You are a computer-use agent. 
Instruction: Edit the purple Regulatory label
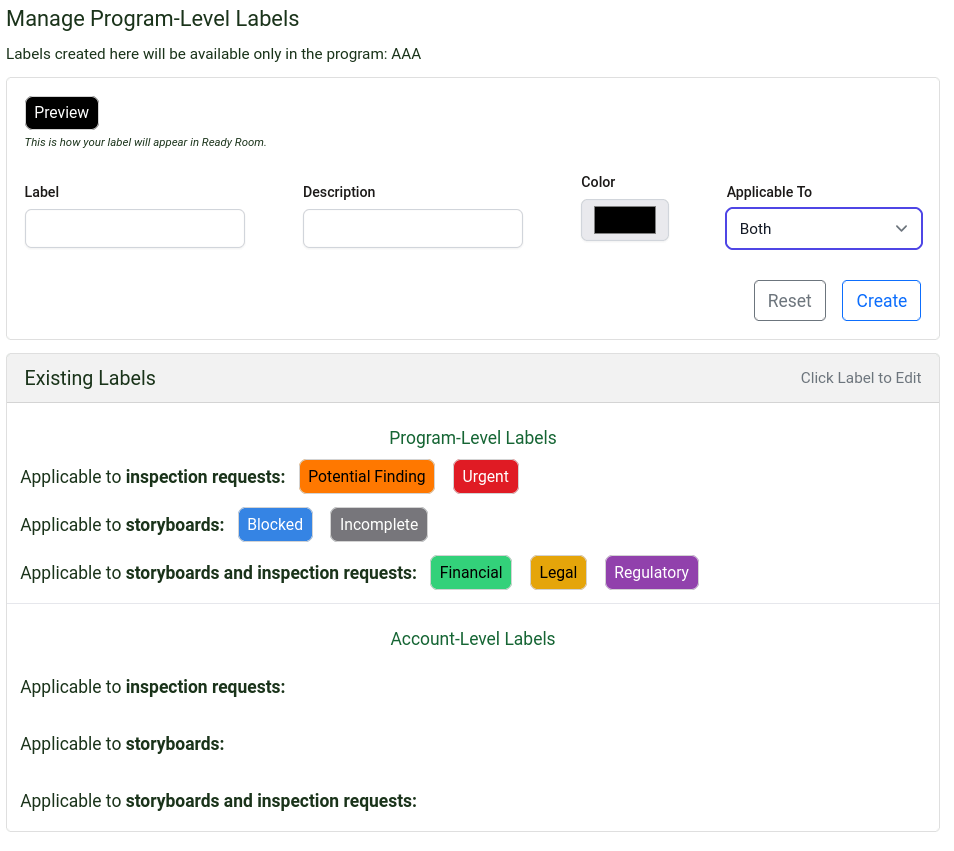pyautogui.click(x=651, y=573)
